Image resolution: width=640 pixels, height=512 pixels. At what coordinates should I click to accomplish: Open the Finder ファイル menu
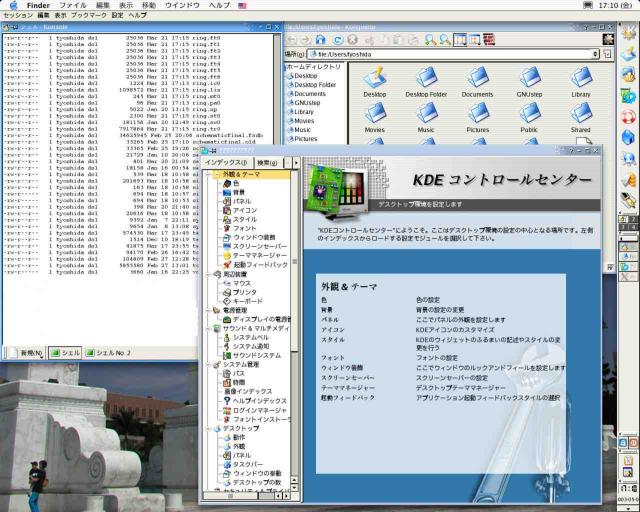tap(73, 5)
